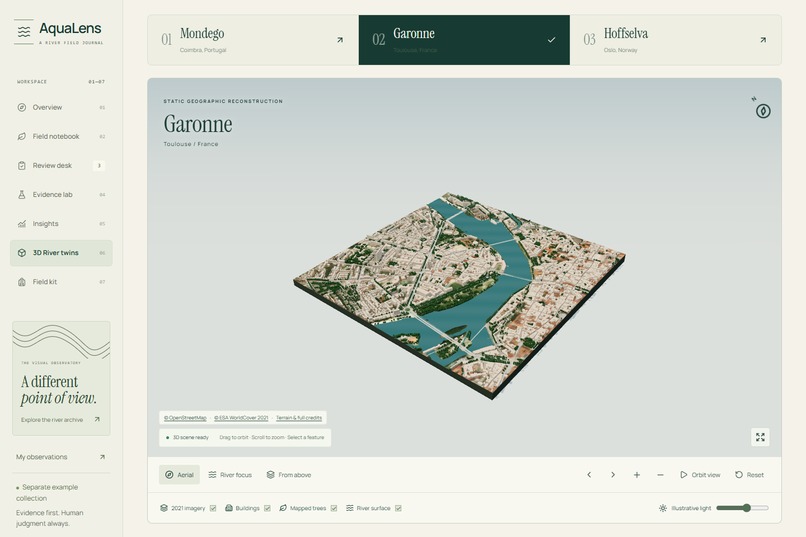Toggle the Buildings layer checkbox
806x537 pixels.
click(267, 508)
